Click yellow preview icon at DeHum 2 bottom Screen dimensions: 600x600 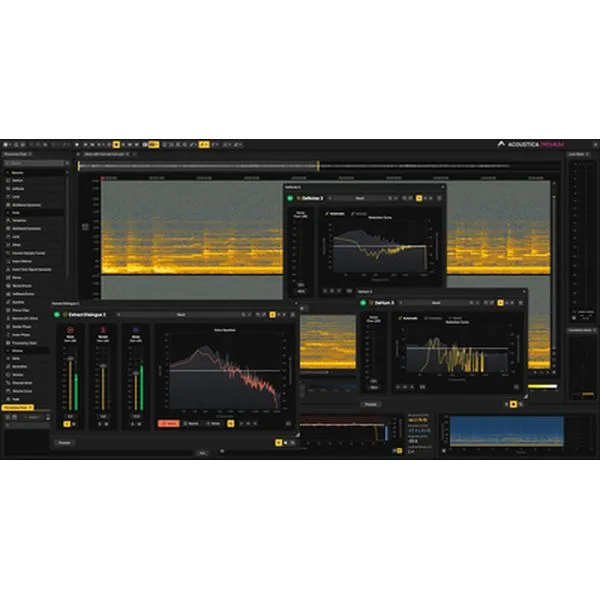[x=514, y=404]
